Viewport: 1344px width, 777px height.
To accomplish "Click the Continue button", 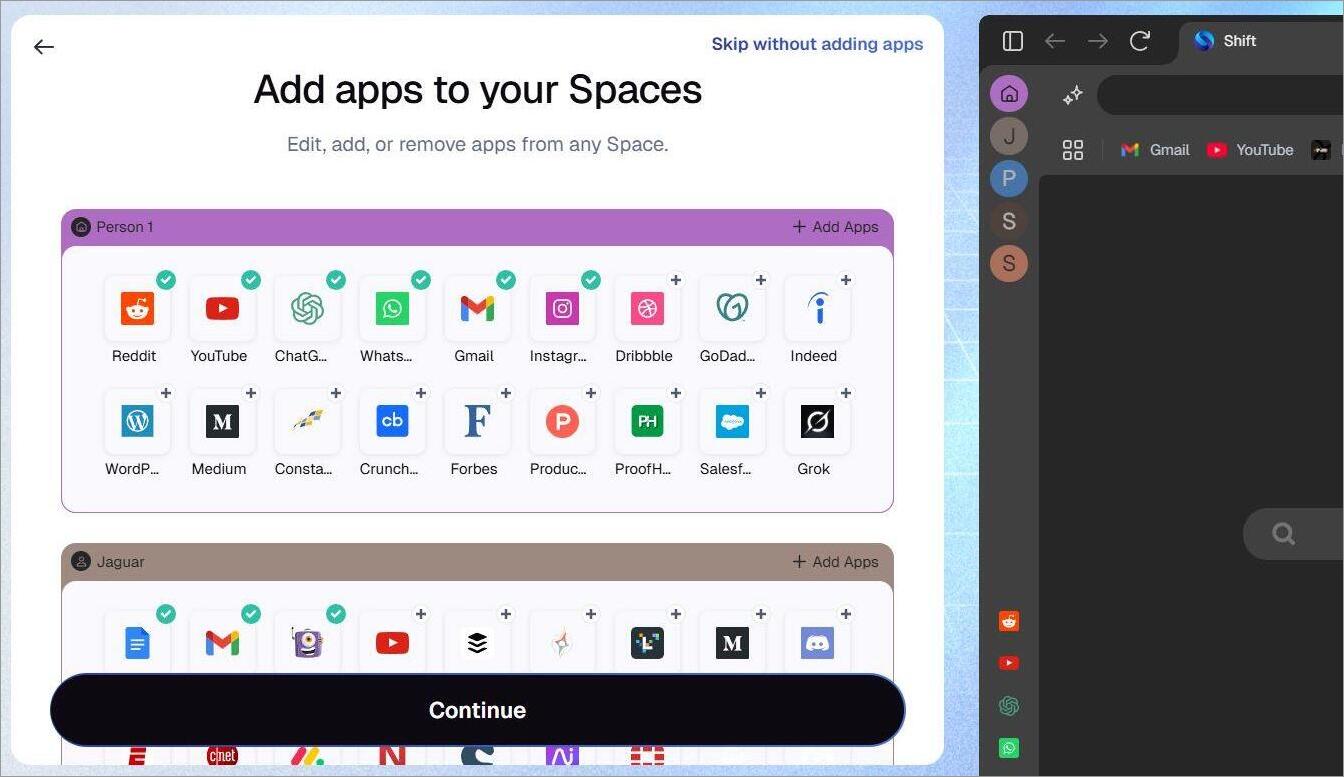I will tap(477, 710).
